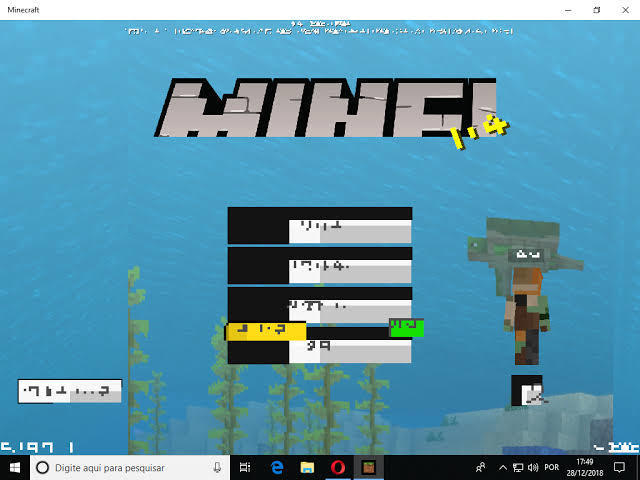
Task: Click the topmost gray main menu button
Action: (x=320, y=225)
